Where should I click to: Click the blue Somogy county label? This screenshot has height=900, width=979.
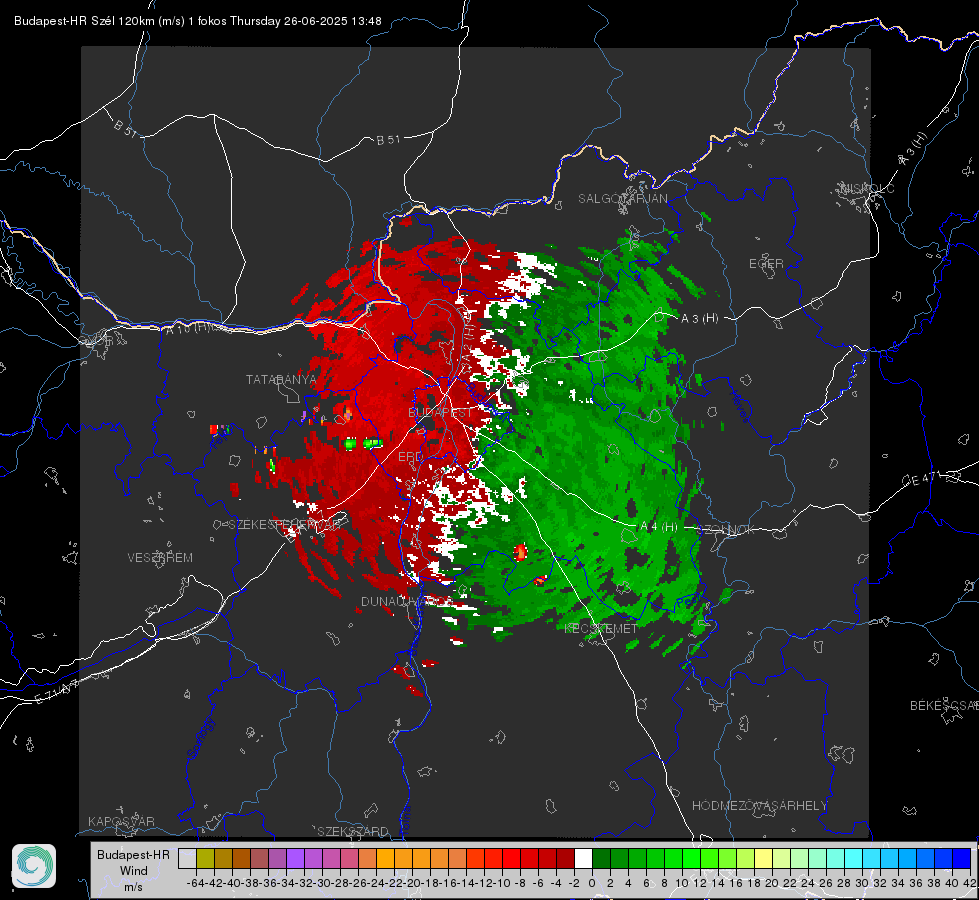coord(202,738)
